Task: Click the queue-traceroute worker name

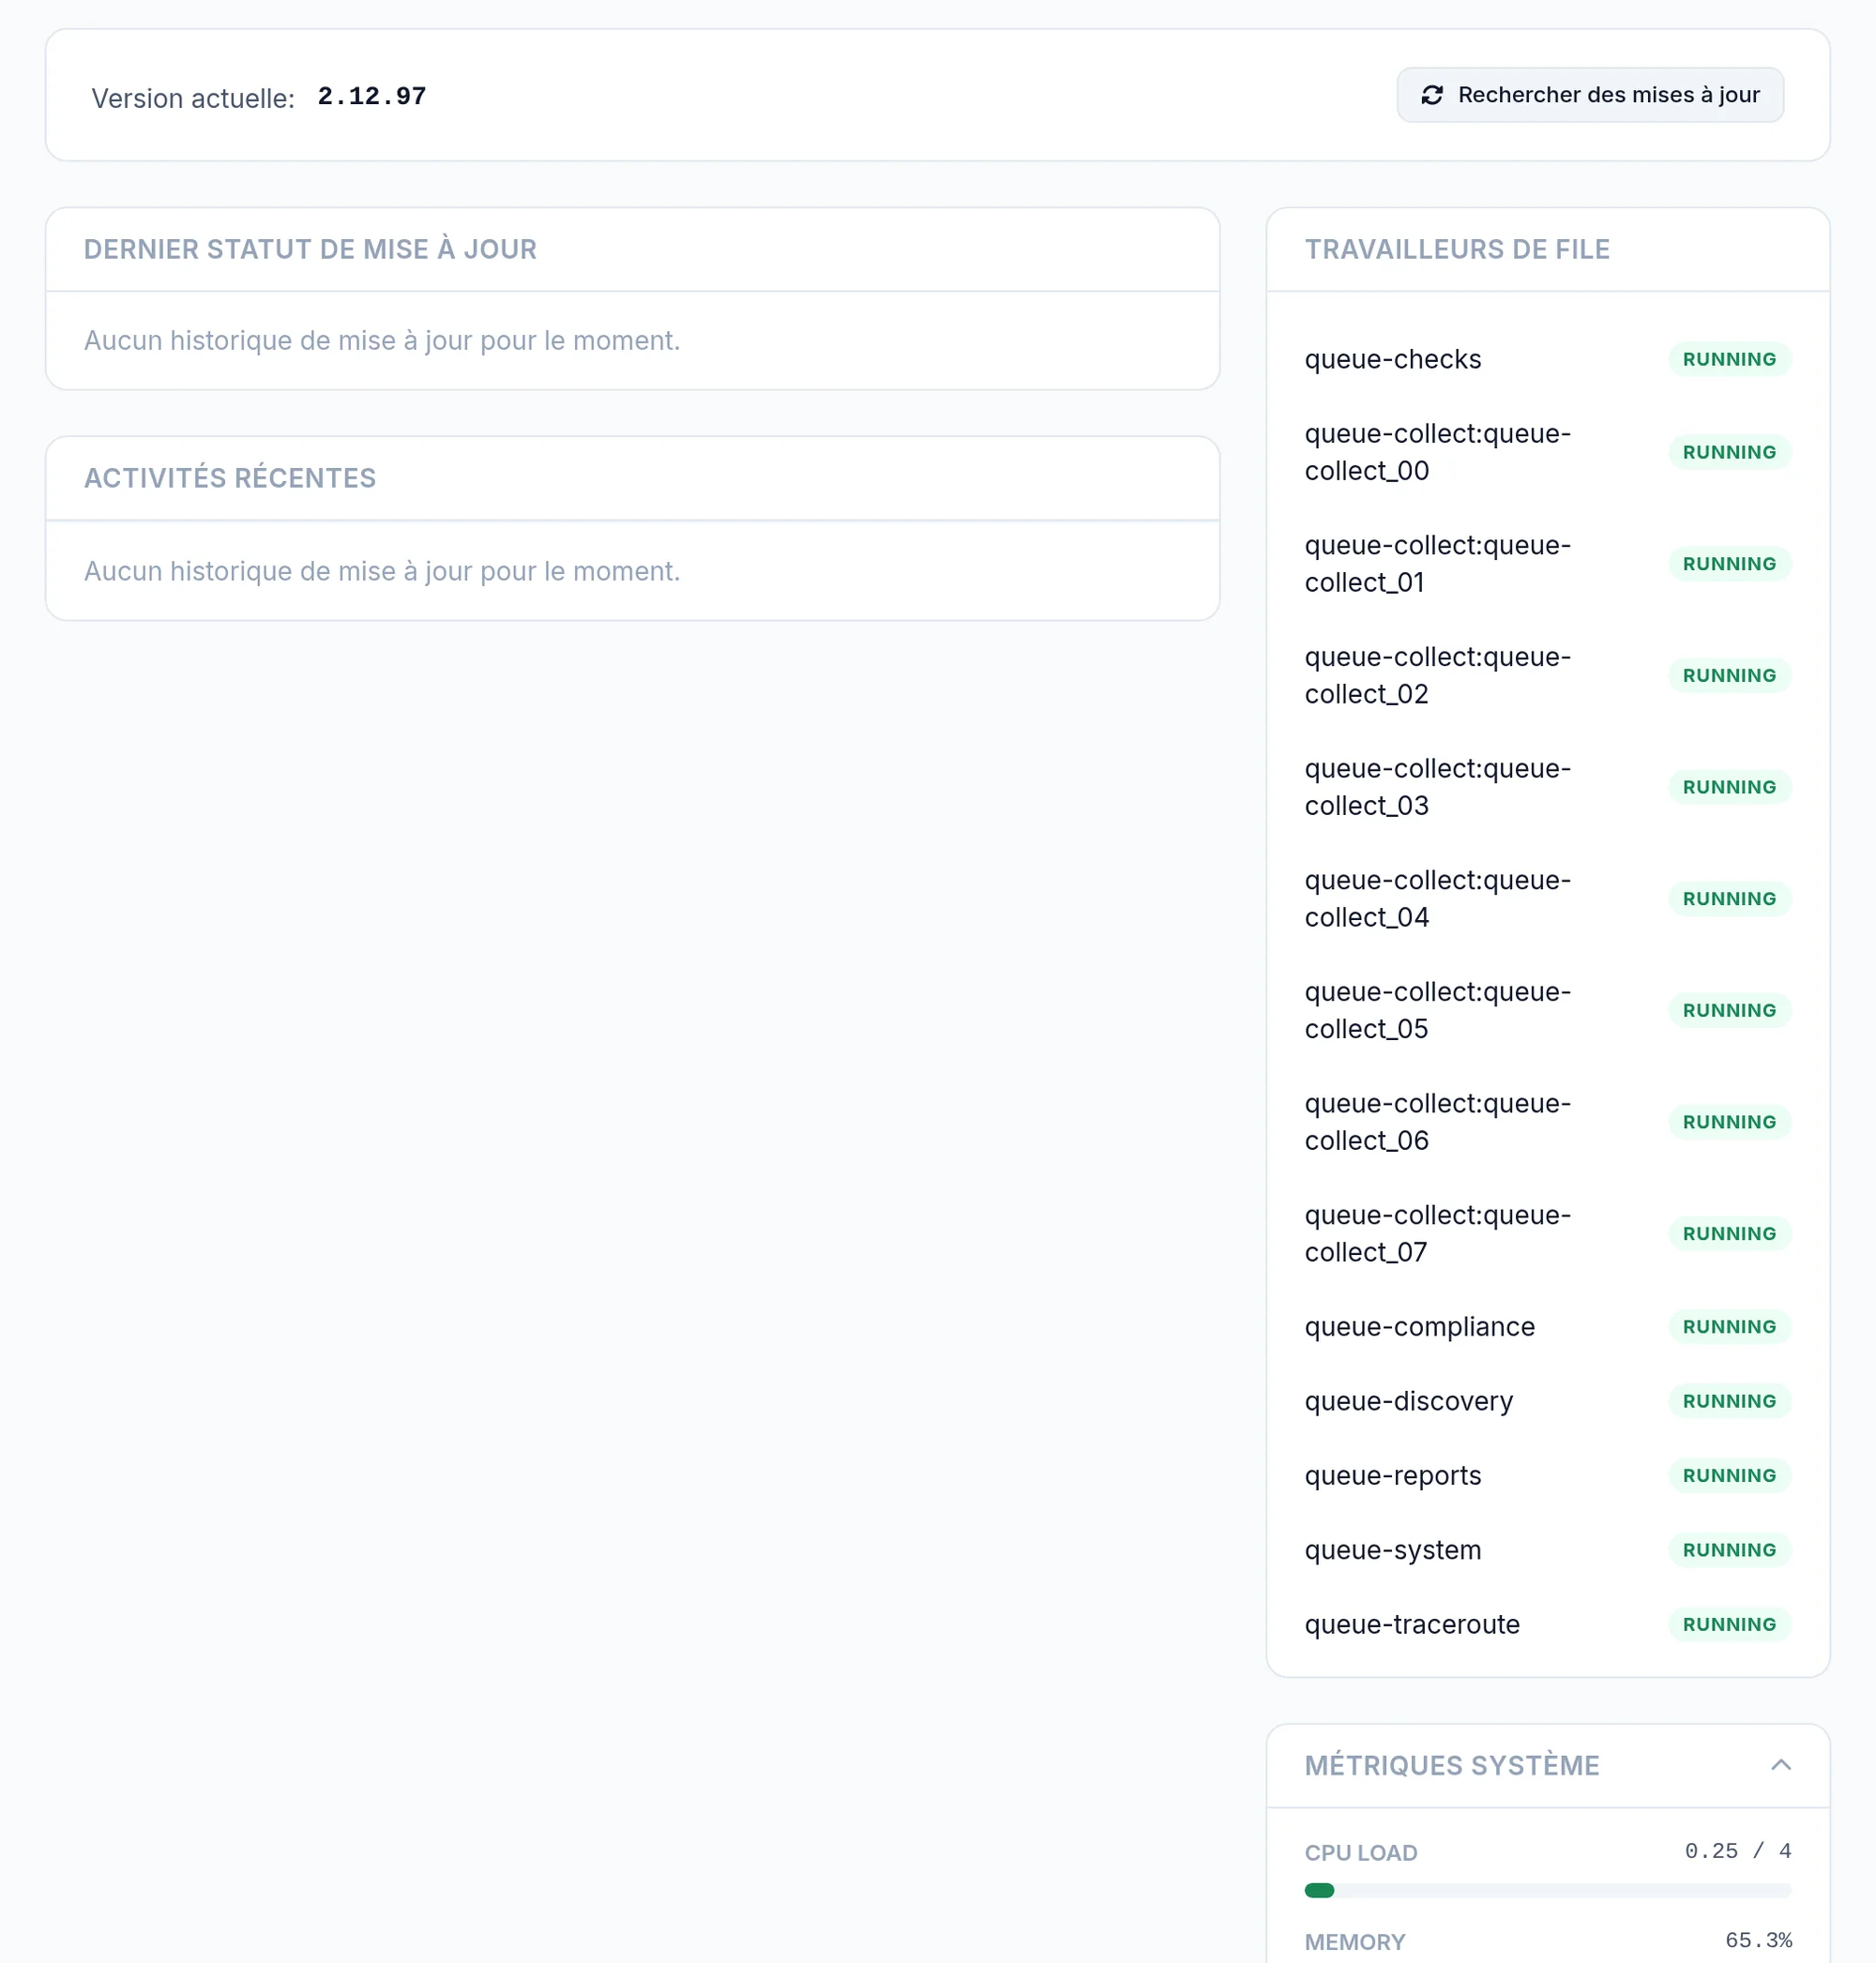Action: [x=1412, y=1625]
